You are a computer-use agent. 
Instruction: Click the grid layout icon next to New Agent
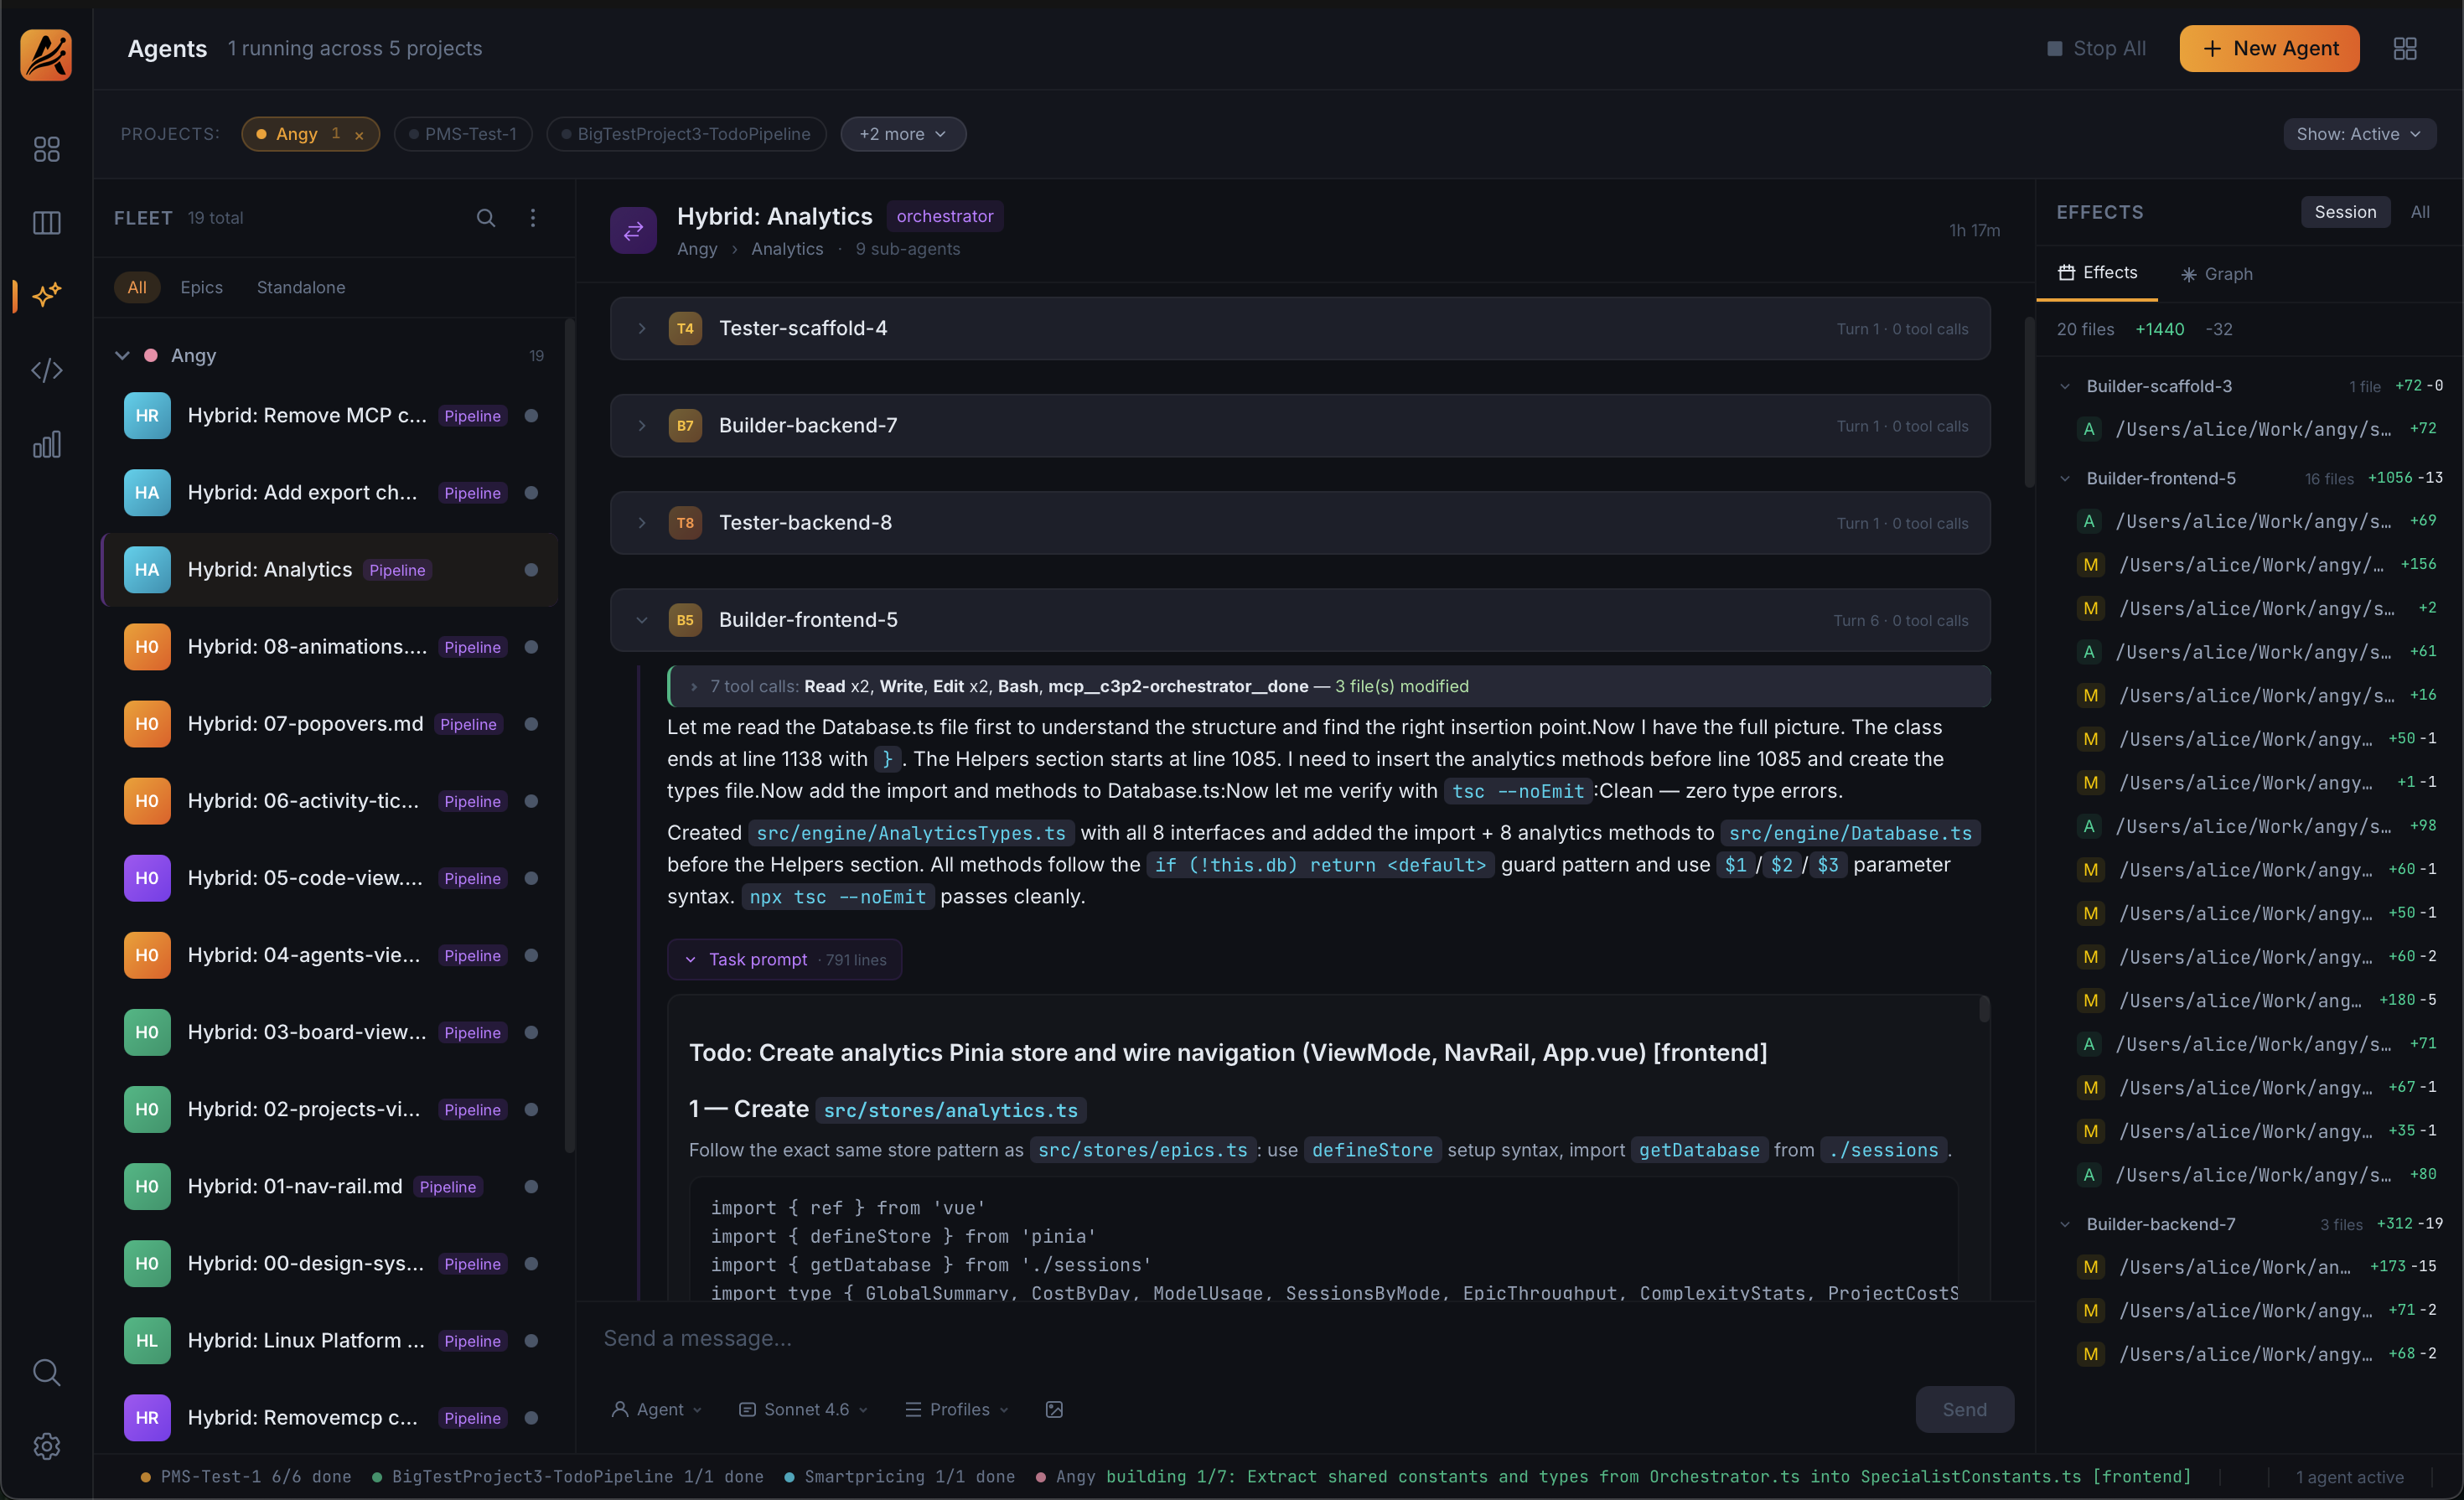(x=2405, y=47)
